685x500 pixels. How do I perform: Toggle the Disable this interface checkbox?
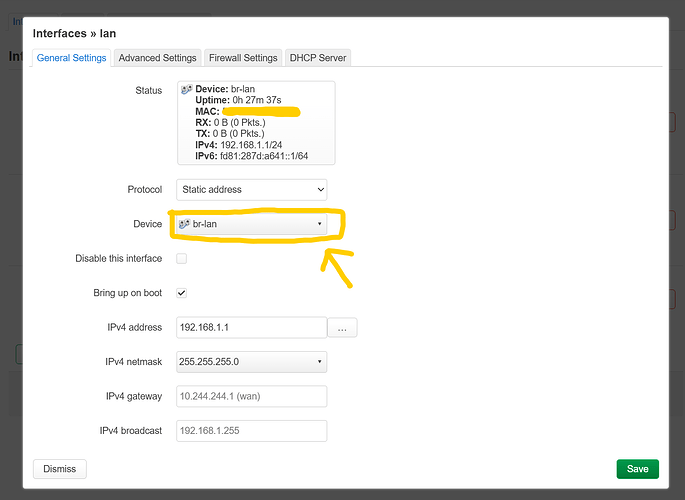tap(181, 259)
